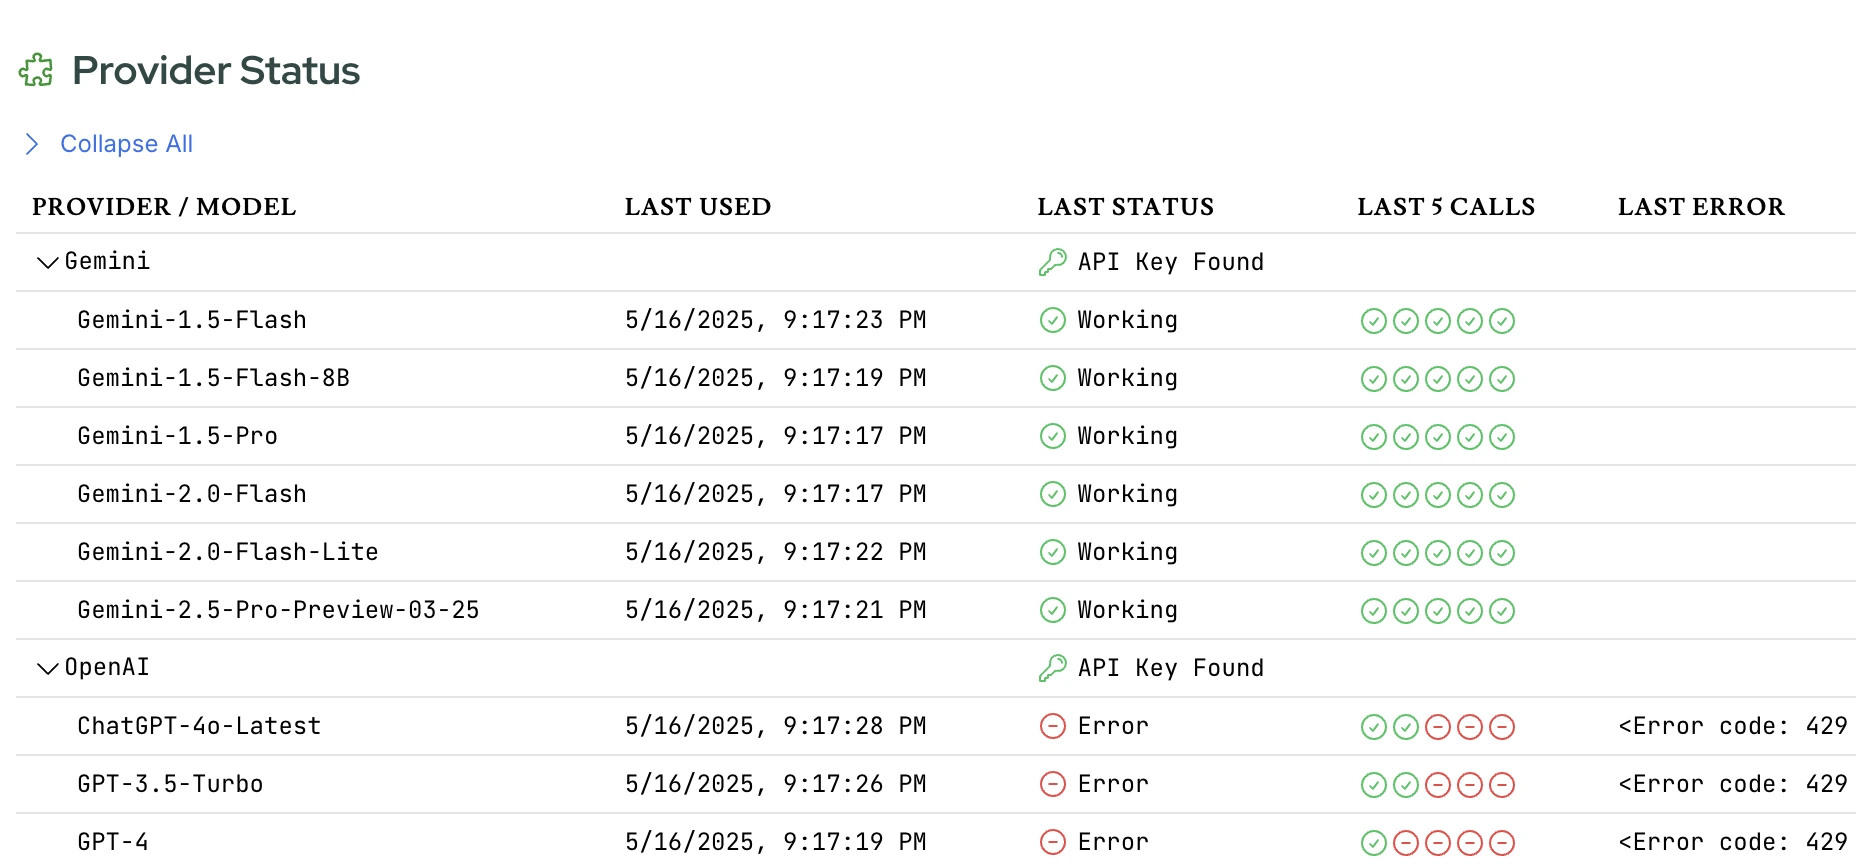Click Error status icon for GPT-4
This screenshot has height=868, width=1856.
[1053, 842]
